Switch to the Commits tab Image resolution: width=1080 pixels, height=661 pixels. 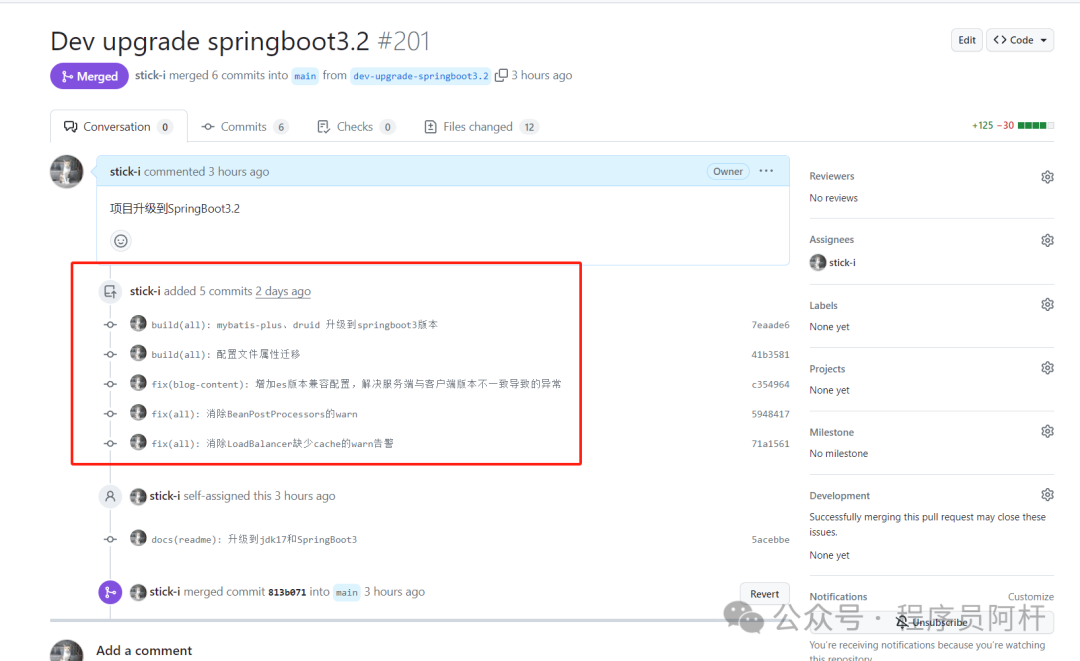click(244, 126)
